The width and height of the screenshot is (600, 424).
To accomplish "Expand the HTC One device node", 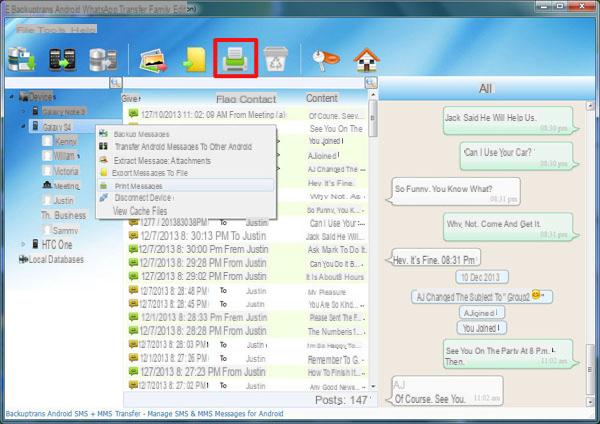I will pyautogui.click(x=23, y=244).
